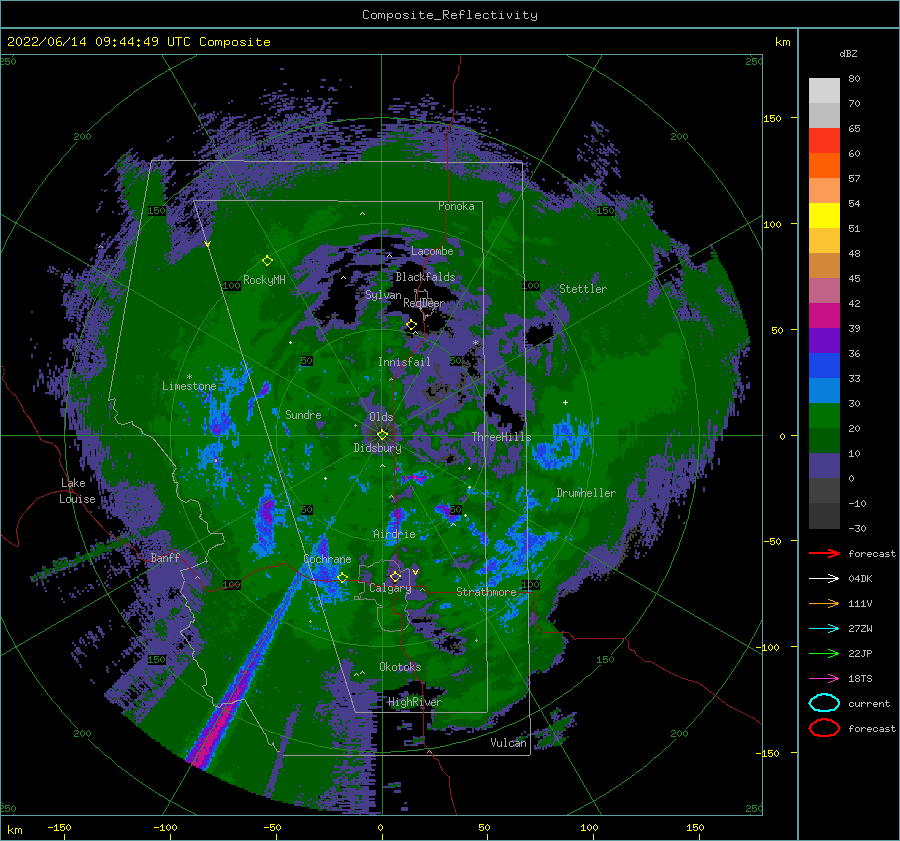Click the 2022/06/14 09:44:49 UTC timestamp
The image size is (900, 841).
coord(98,42)
